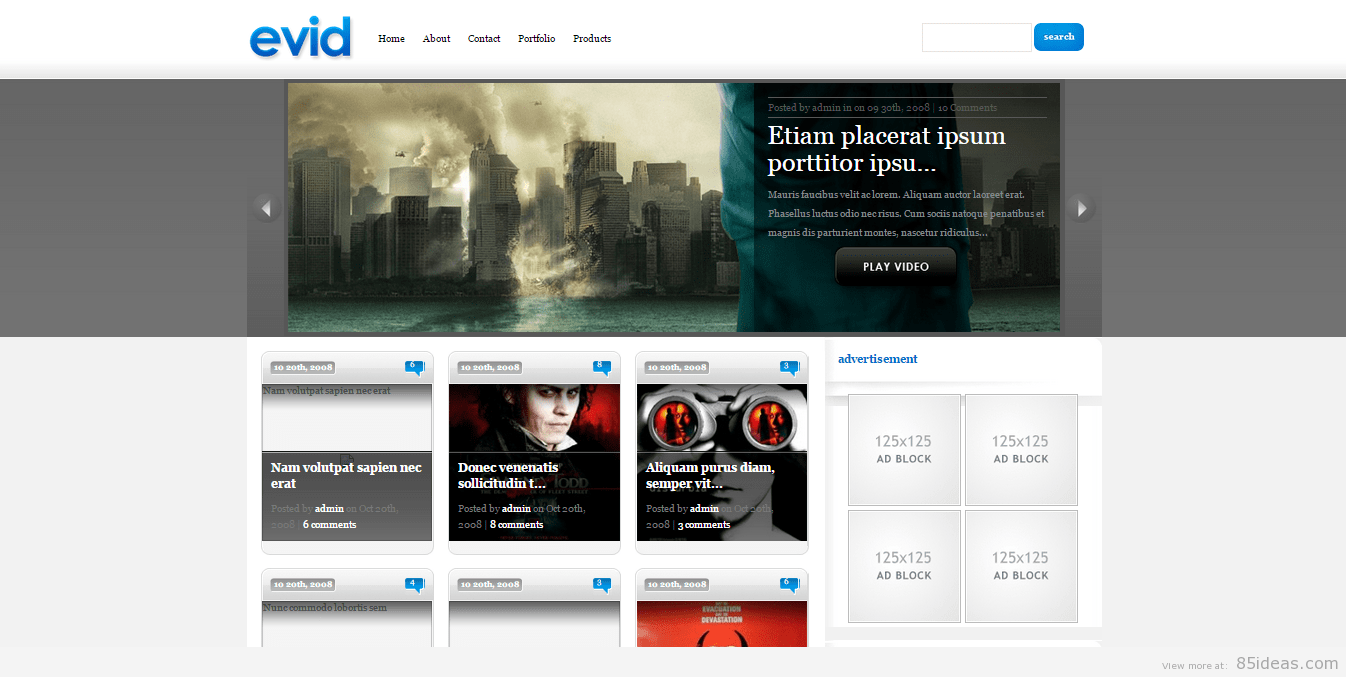Open comment bubble on Aliquam purus card
The image size is (1346, 677).
788,368
